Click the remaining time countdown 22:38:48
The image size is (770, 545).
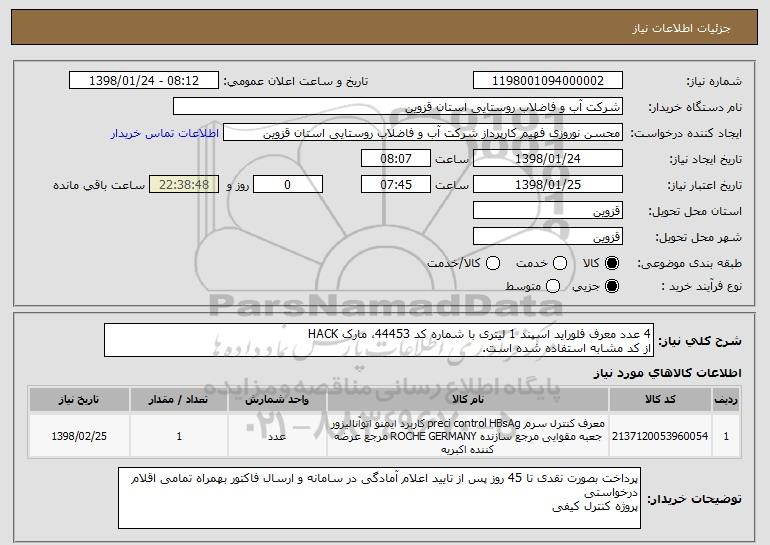184,185
